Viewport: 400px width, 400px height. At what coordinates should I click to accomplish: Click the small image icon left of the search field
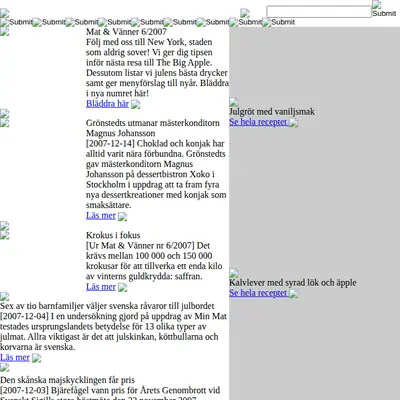coord(245,13)
